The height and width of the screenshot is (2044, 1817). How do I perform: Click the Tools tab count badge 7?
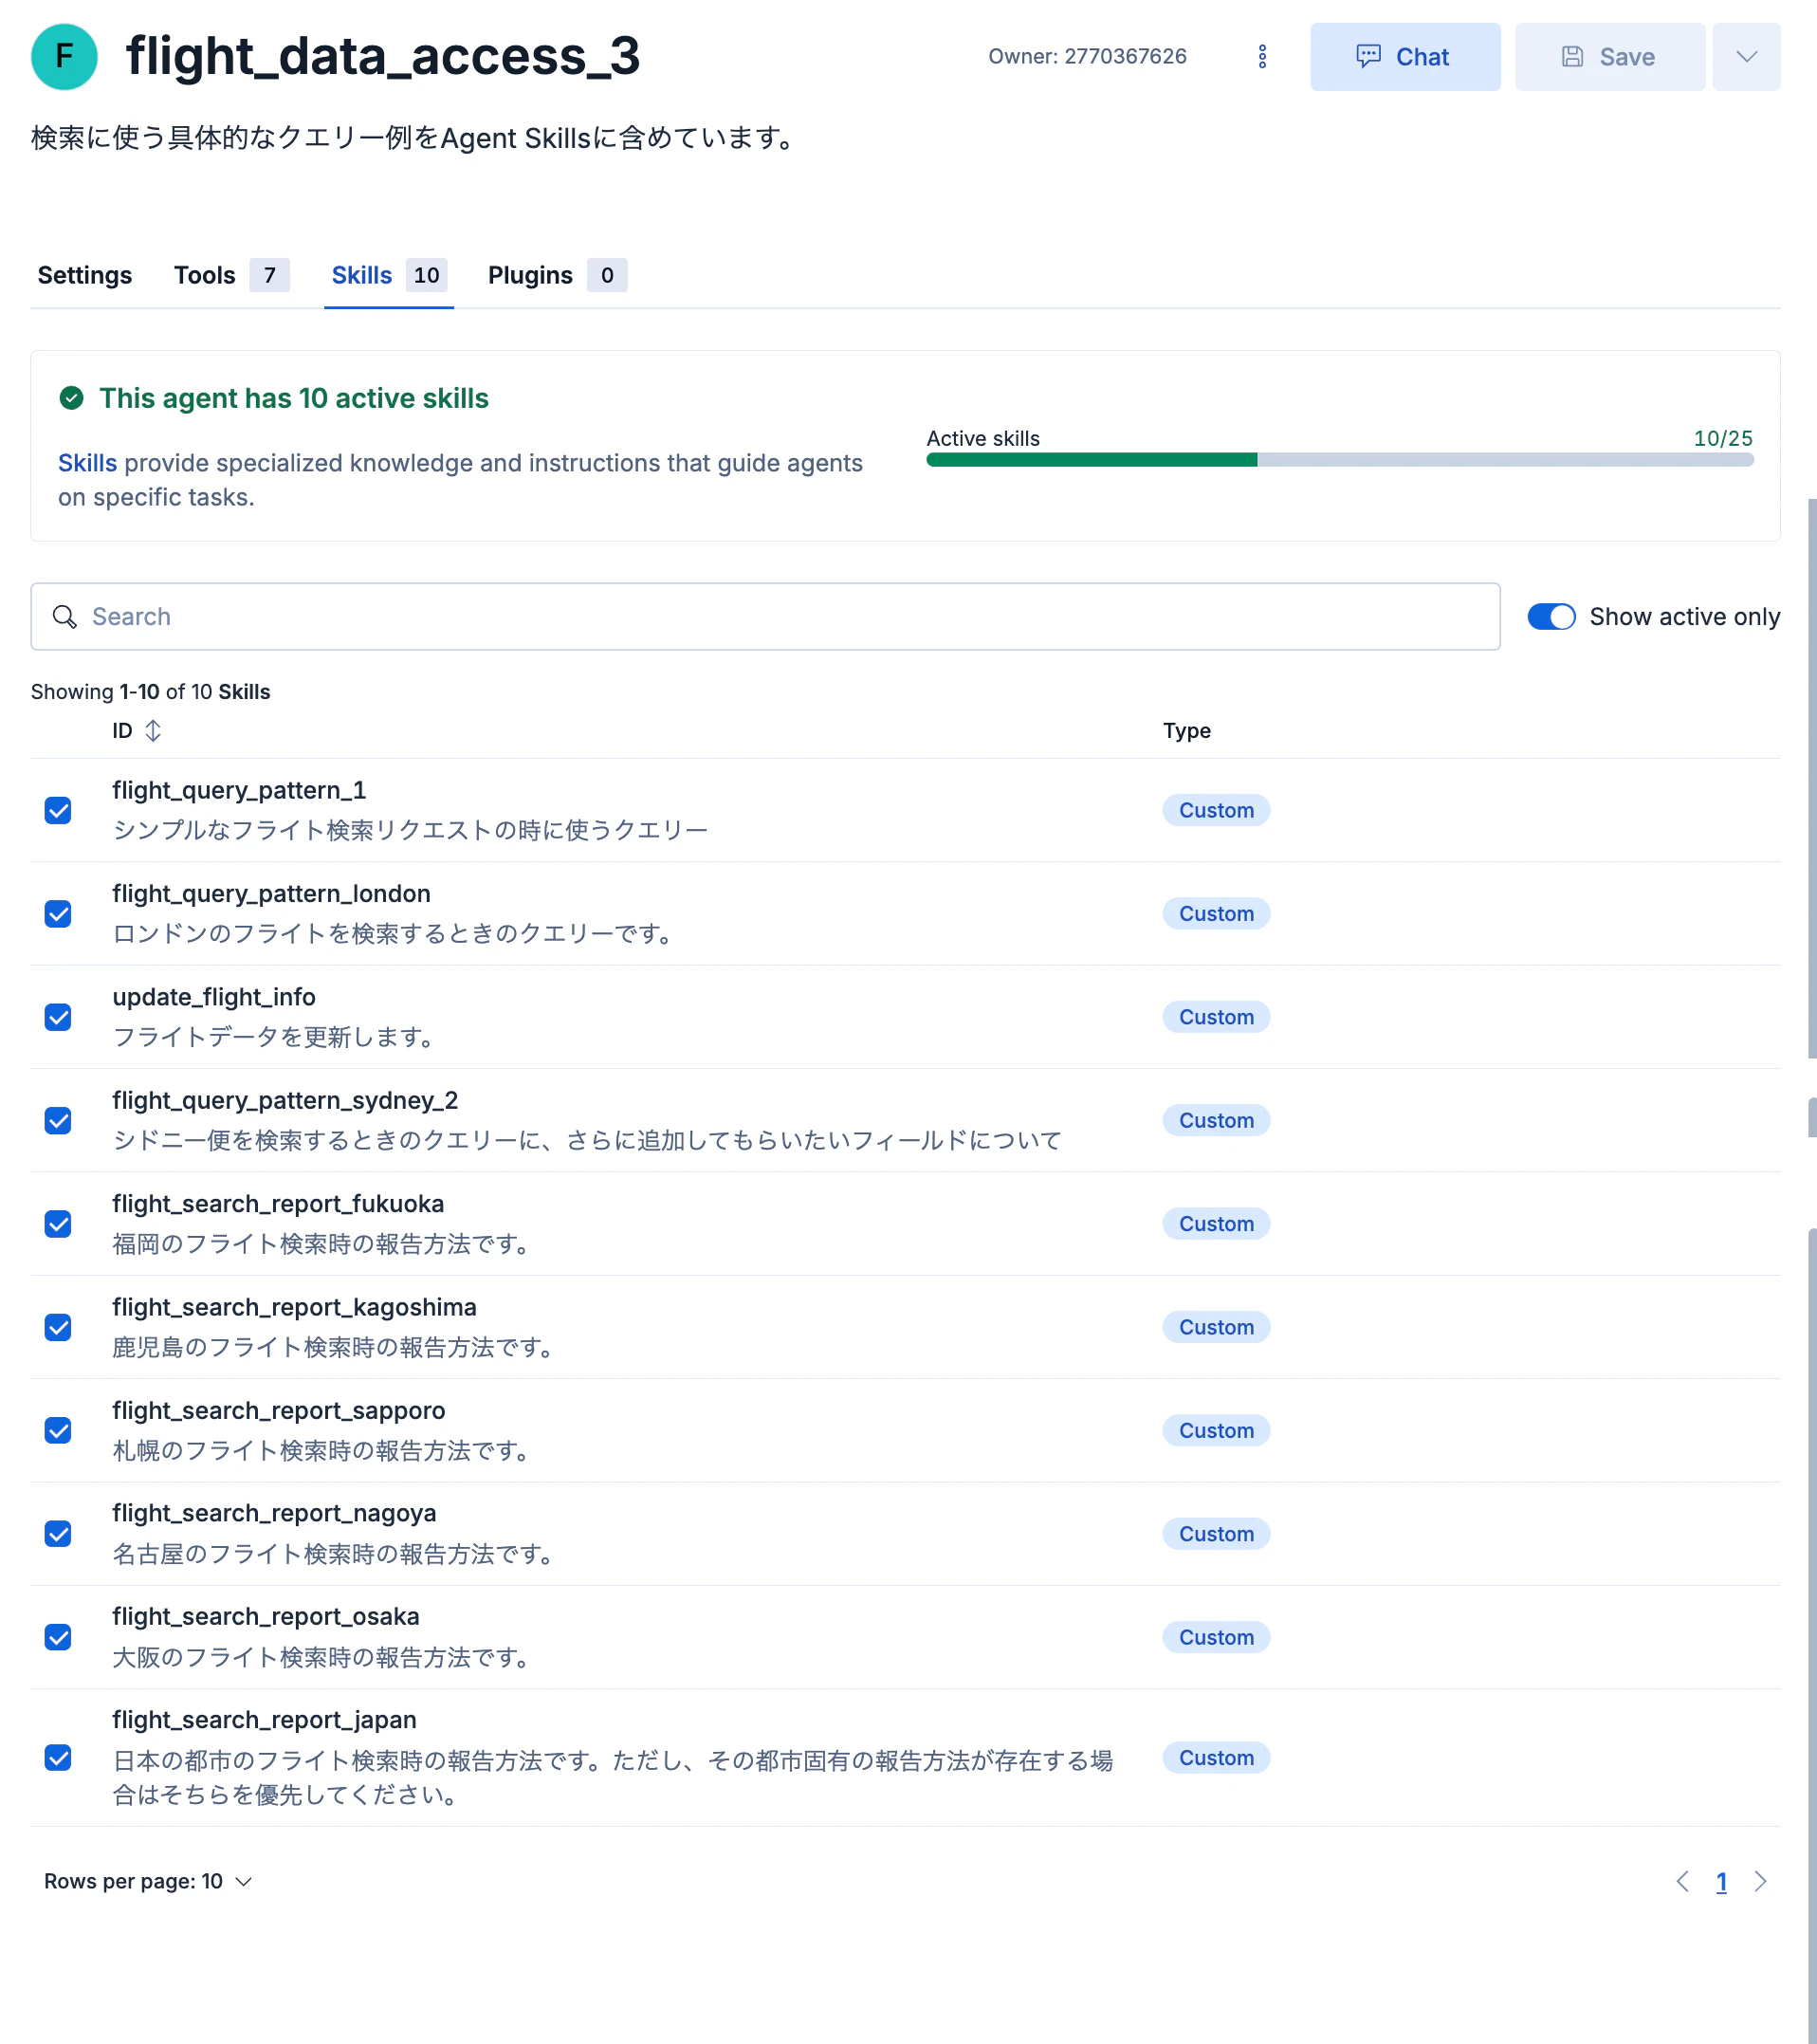point(270,275)
